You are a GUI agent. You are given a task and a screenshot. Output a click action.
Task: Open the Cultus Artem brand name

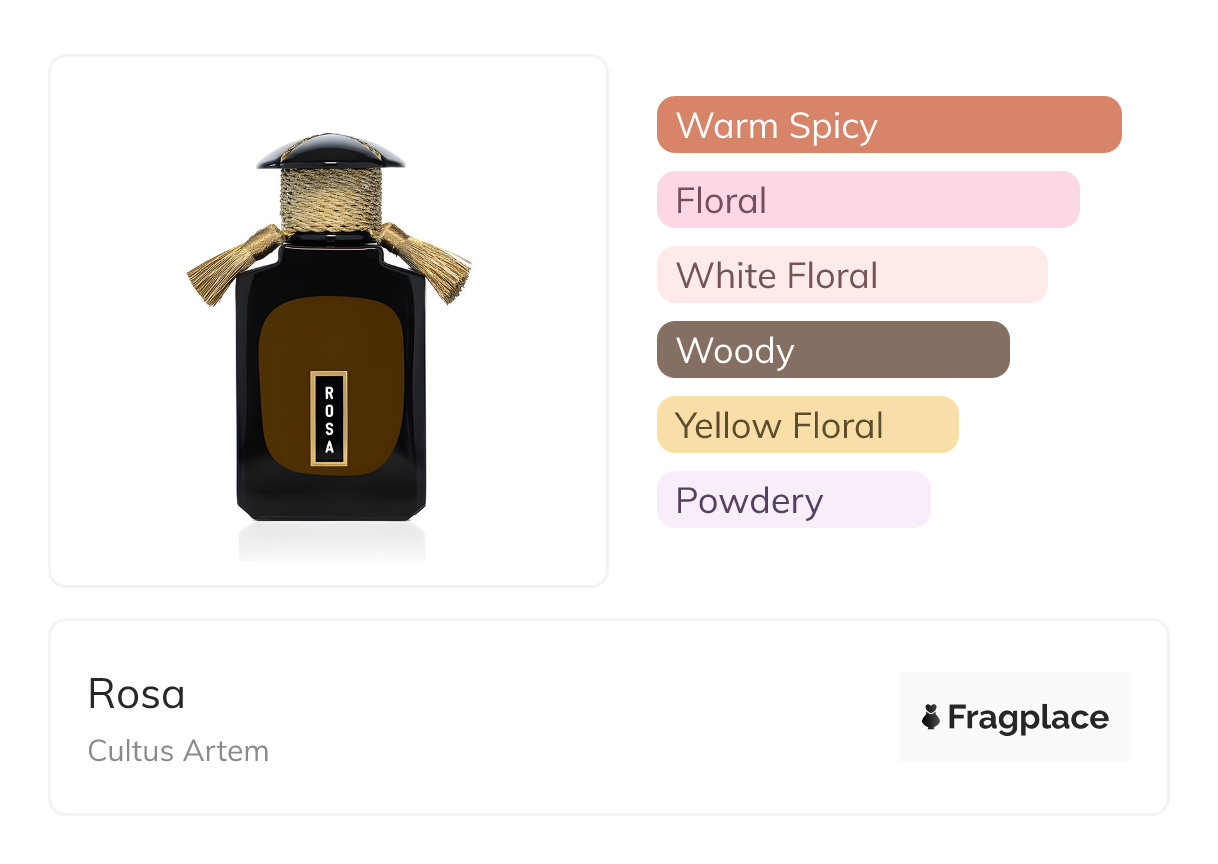point(178,751)
